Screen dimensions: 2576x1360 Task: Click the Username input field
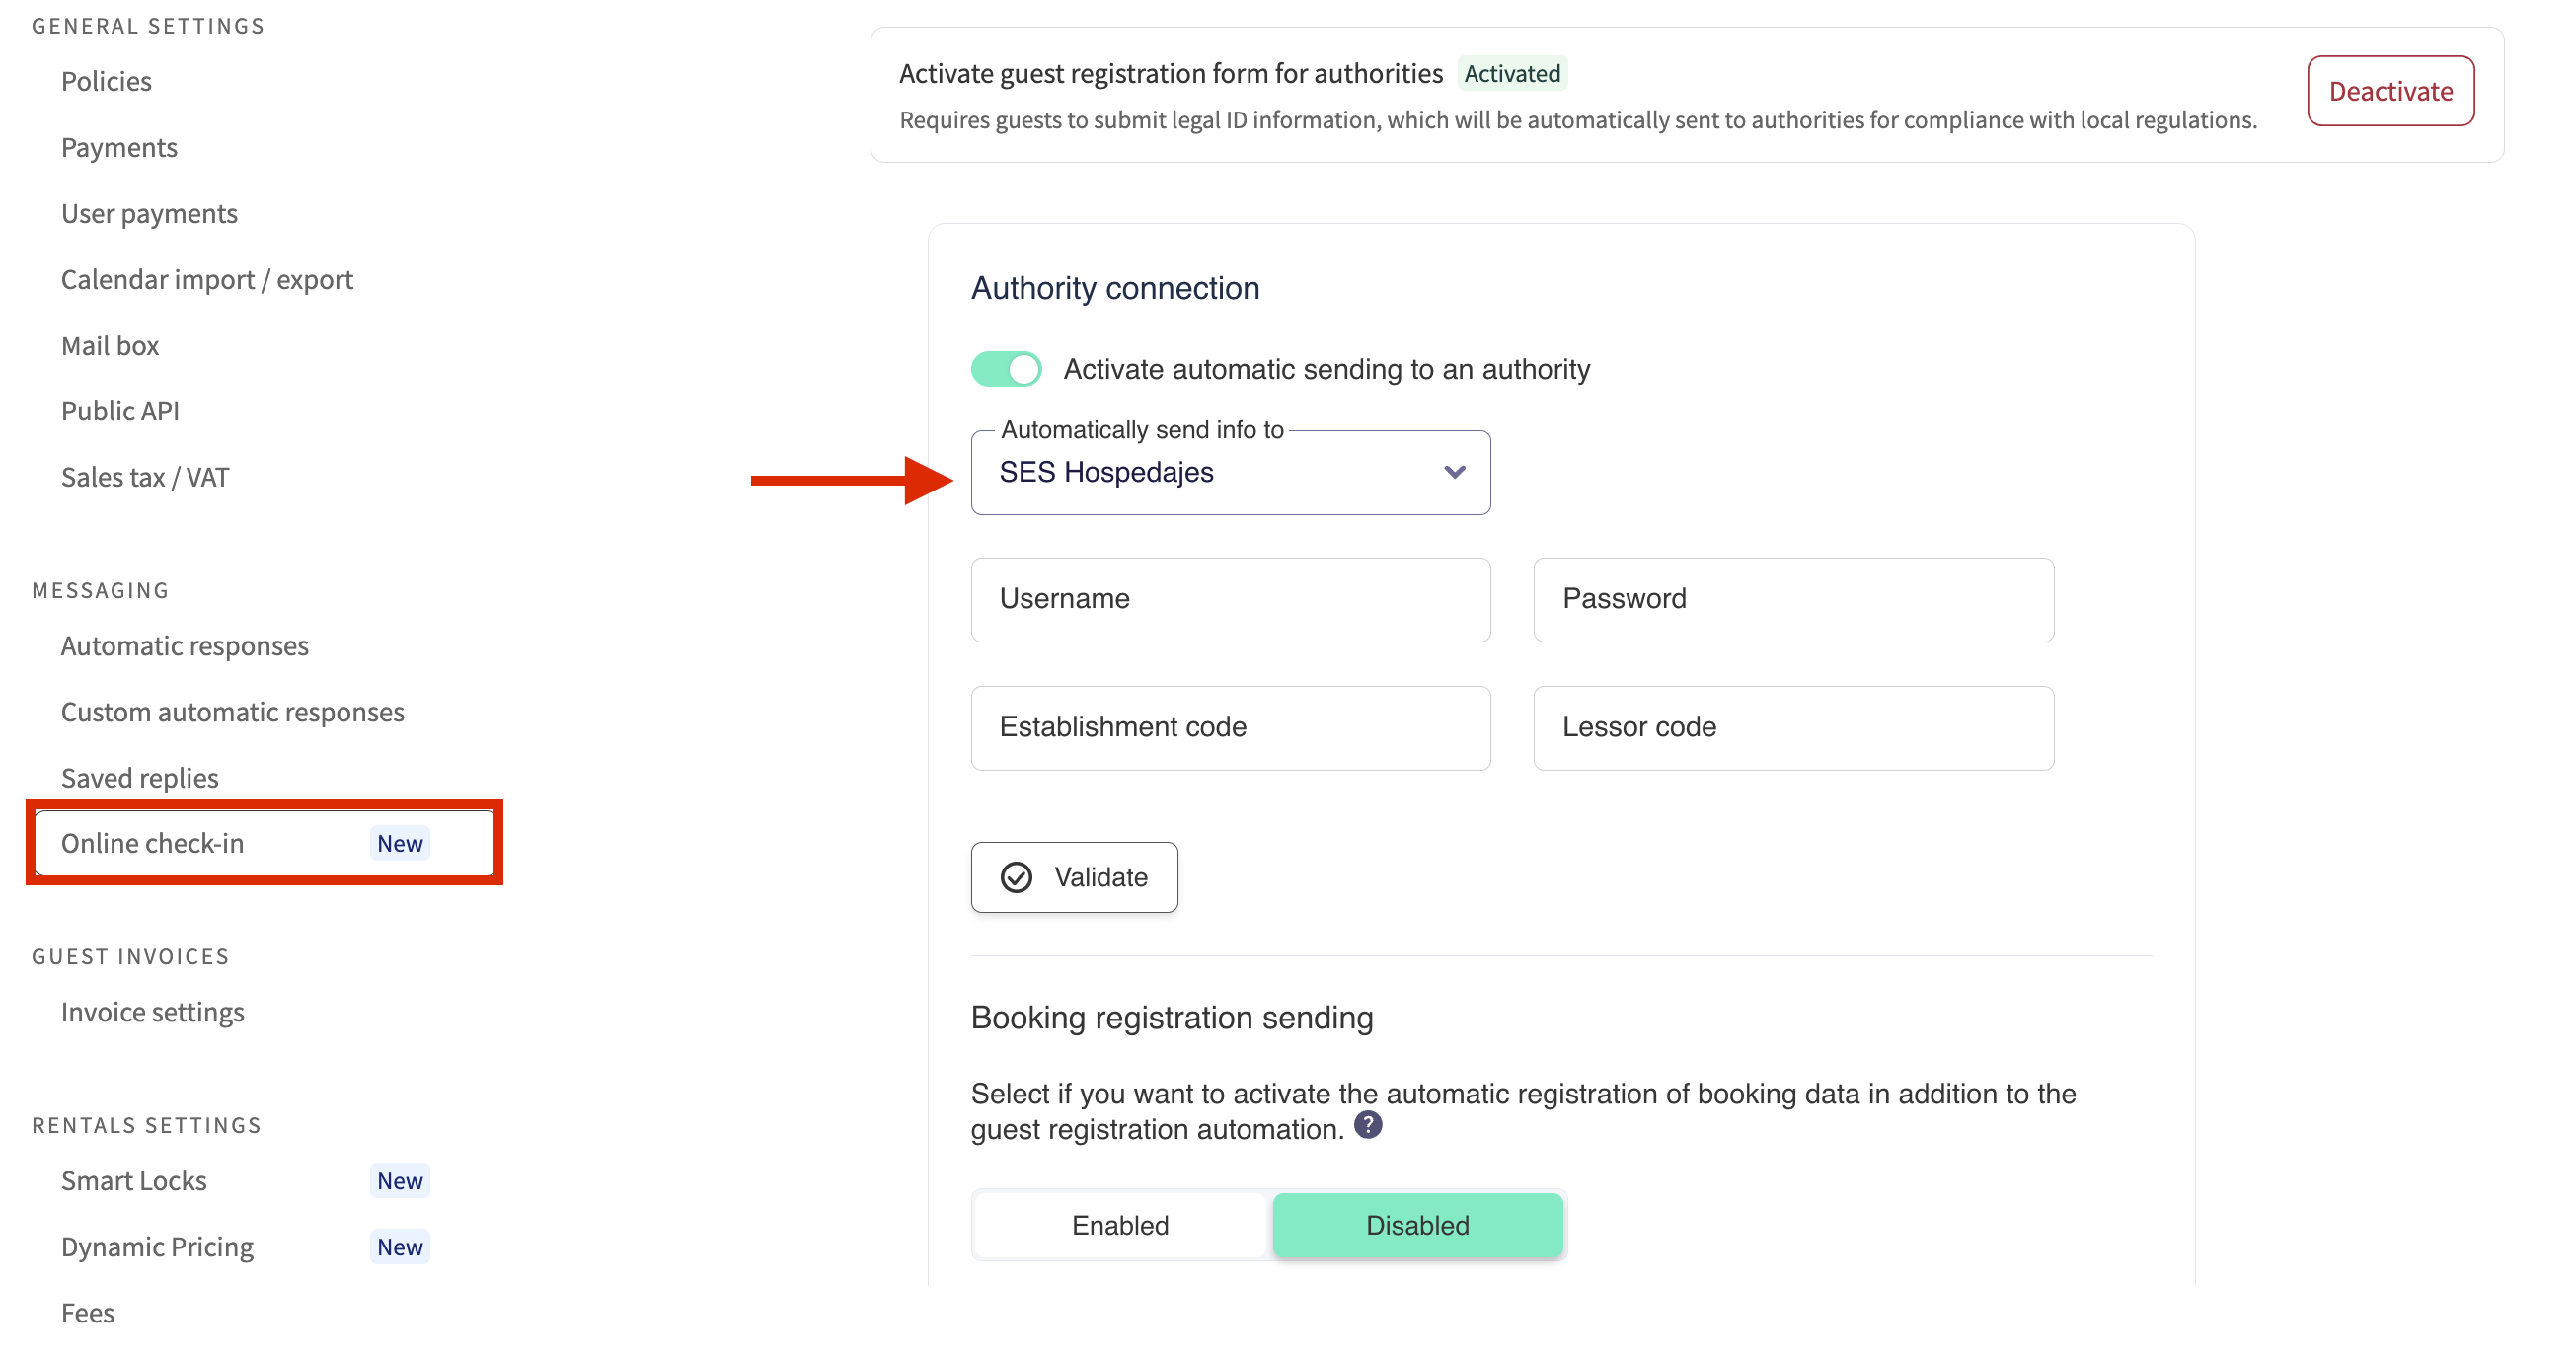(1229, 599)
